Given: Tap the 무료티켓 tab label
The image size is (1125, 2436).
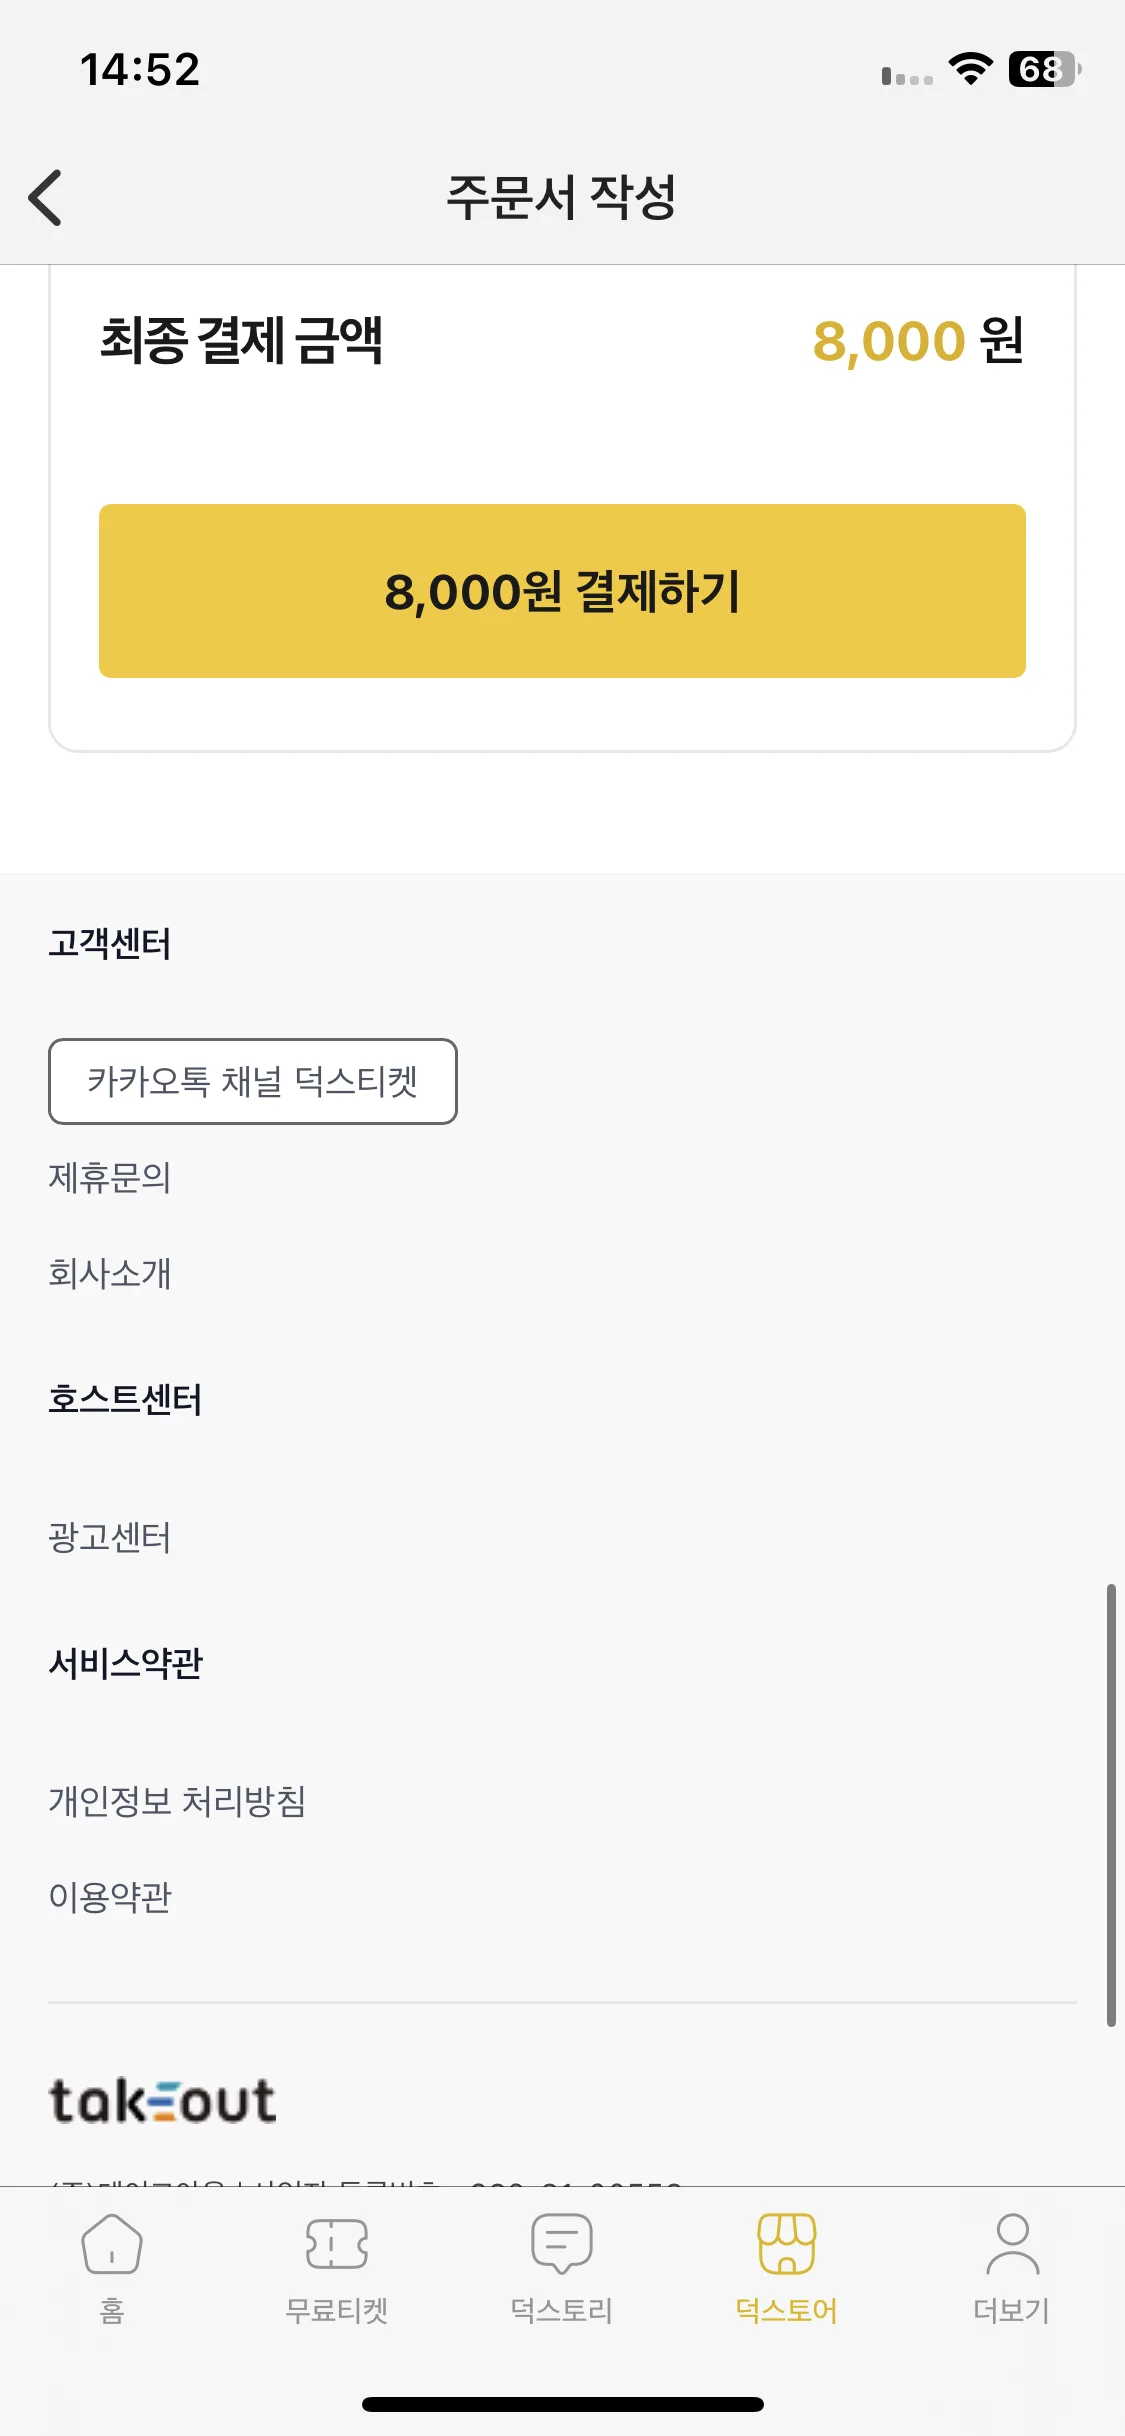Looking at the screenshot, I should (x=337, y=2310).
